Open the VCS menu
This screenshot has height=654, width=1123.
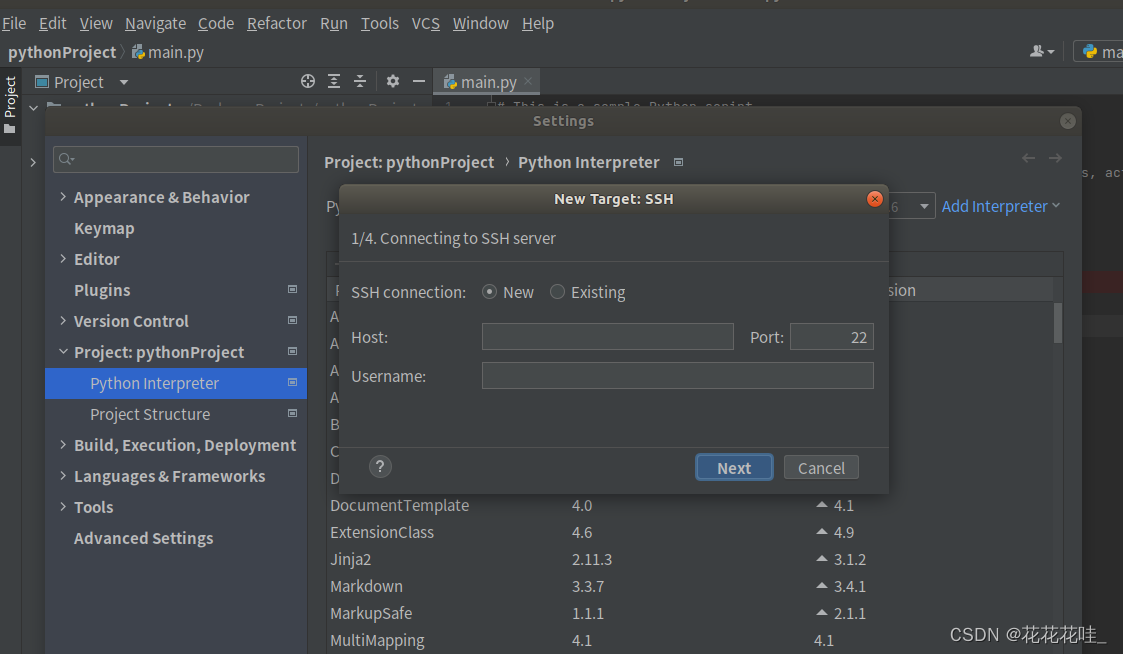point(425,24)
